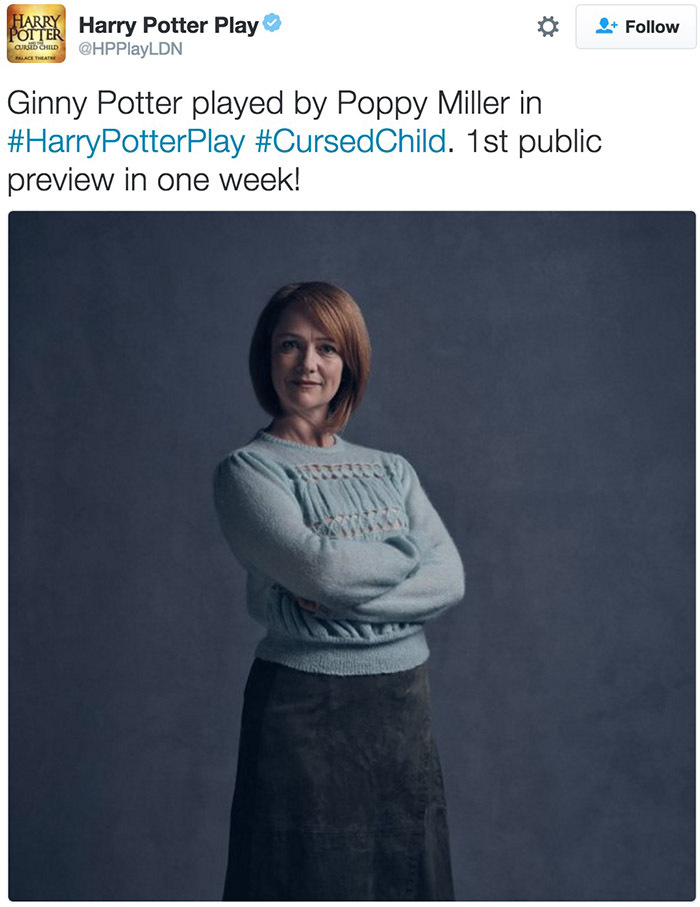Click the '1st public preview' text line
The height and width of the screenshot is (907, 700).
(x=533, y=141)
